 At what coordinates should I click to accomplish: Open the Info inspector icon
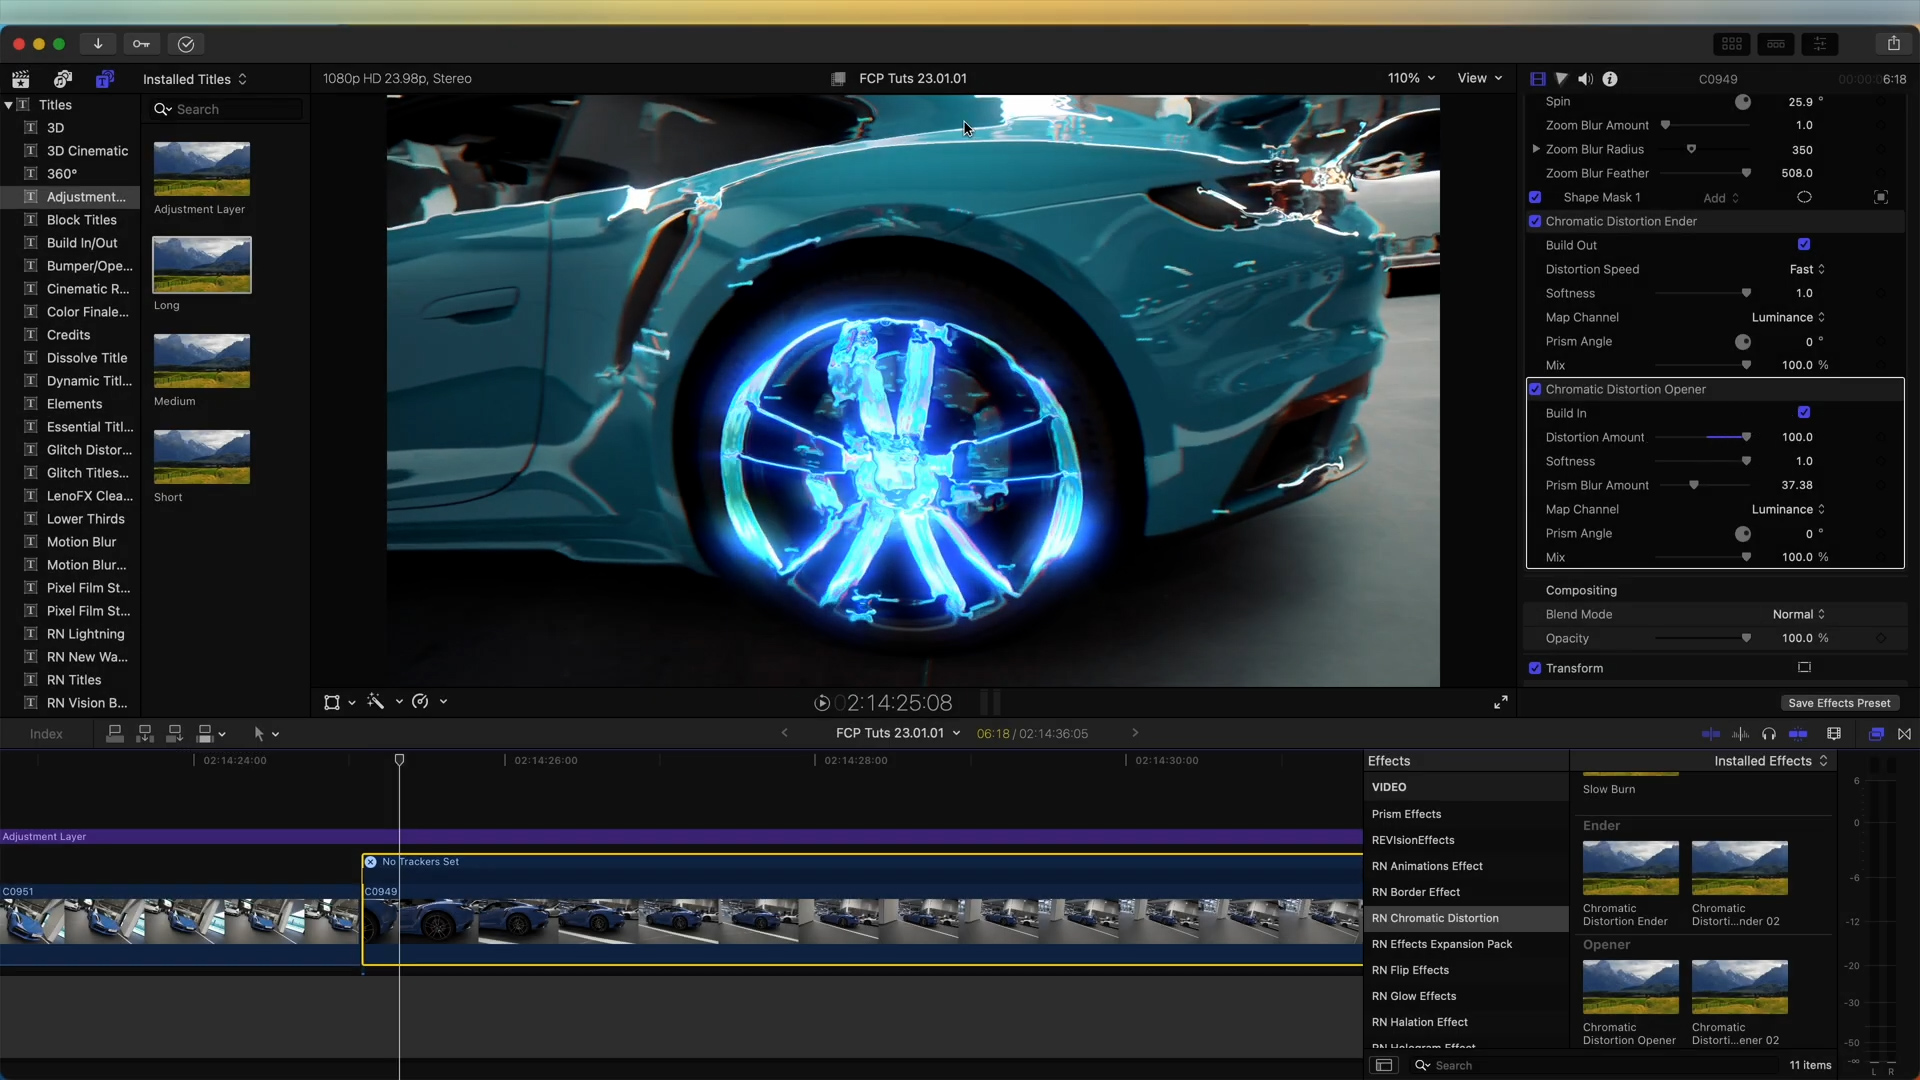(x=1610, y=79)
